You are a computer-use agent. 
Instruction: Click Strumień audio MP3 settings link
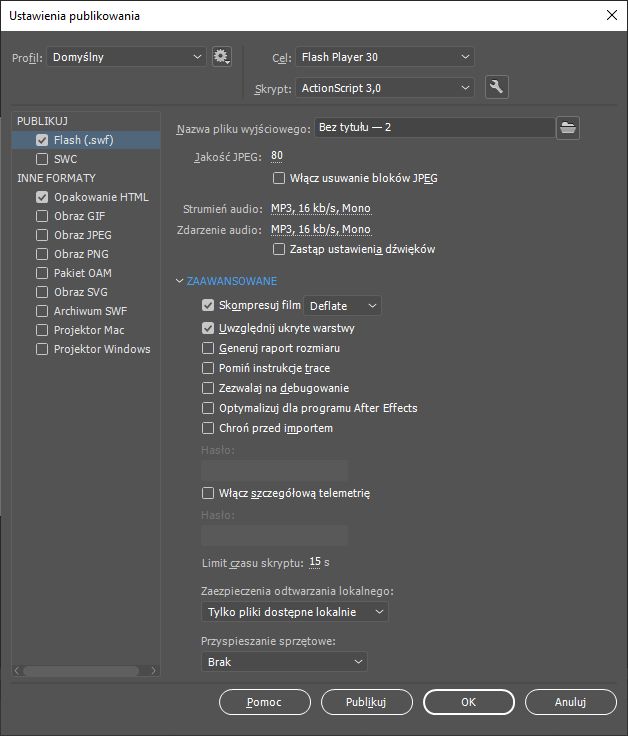click(x=320, y=209)
